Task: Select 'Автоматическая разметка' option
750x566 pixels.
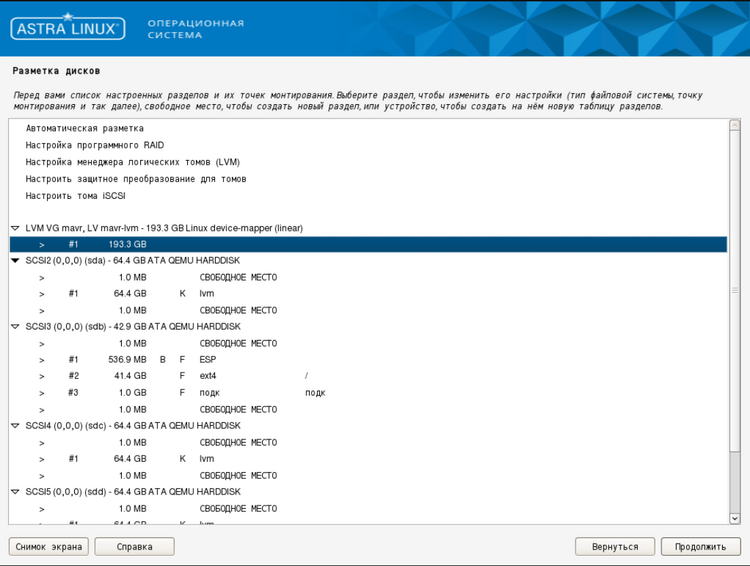Action: tap(85, 129)
